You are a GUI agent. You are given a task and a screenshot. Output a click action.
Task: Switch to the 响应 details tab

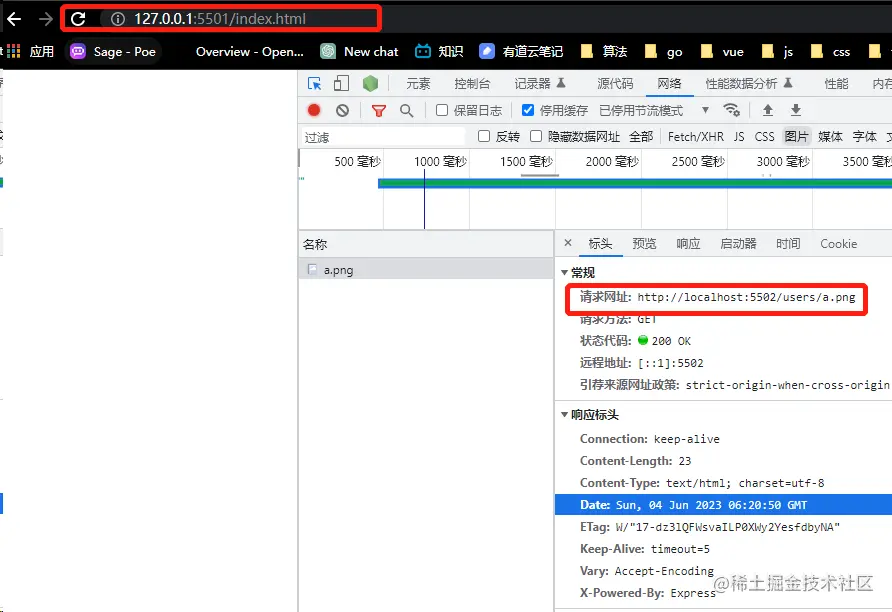[x=688, y=244]
